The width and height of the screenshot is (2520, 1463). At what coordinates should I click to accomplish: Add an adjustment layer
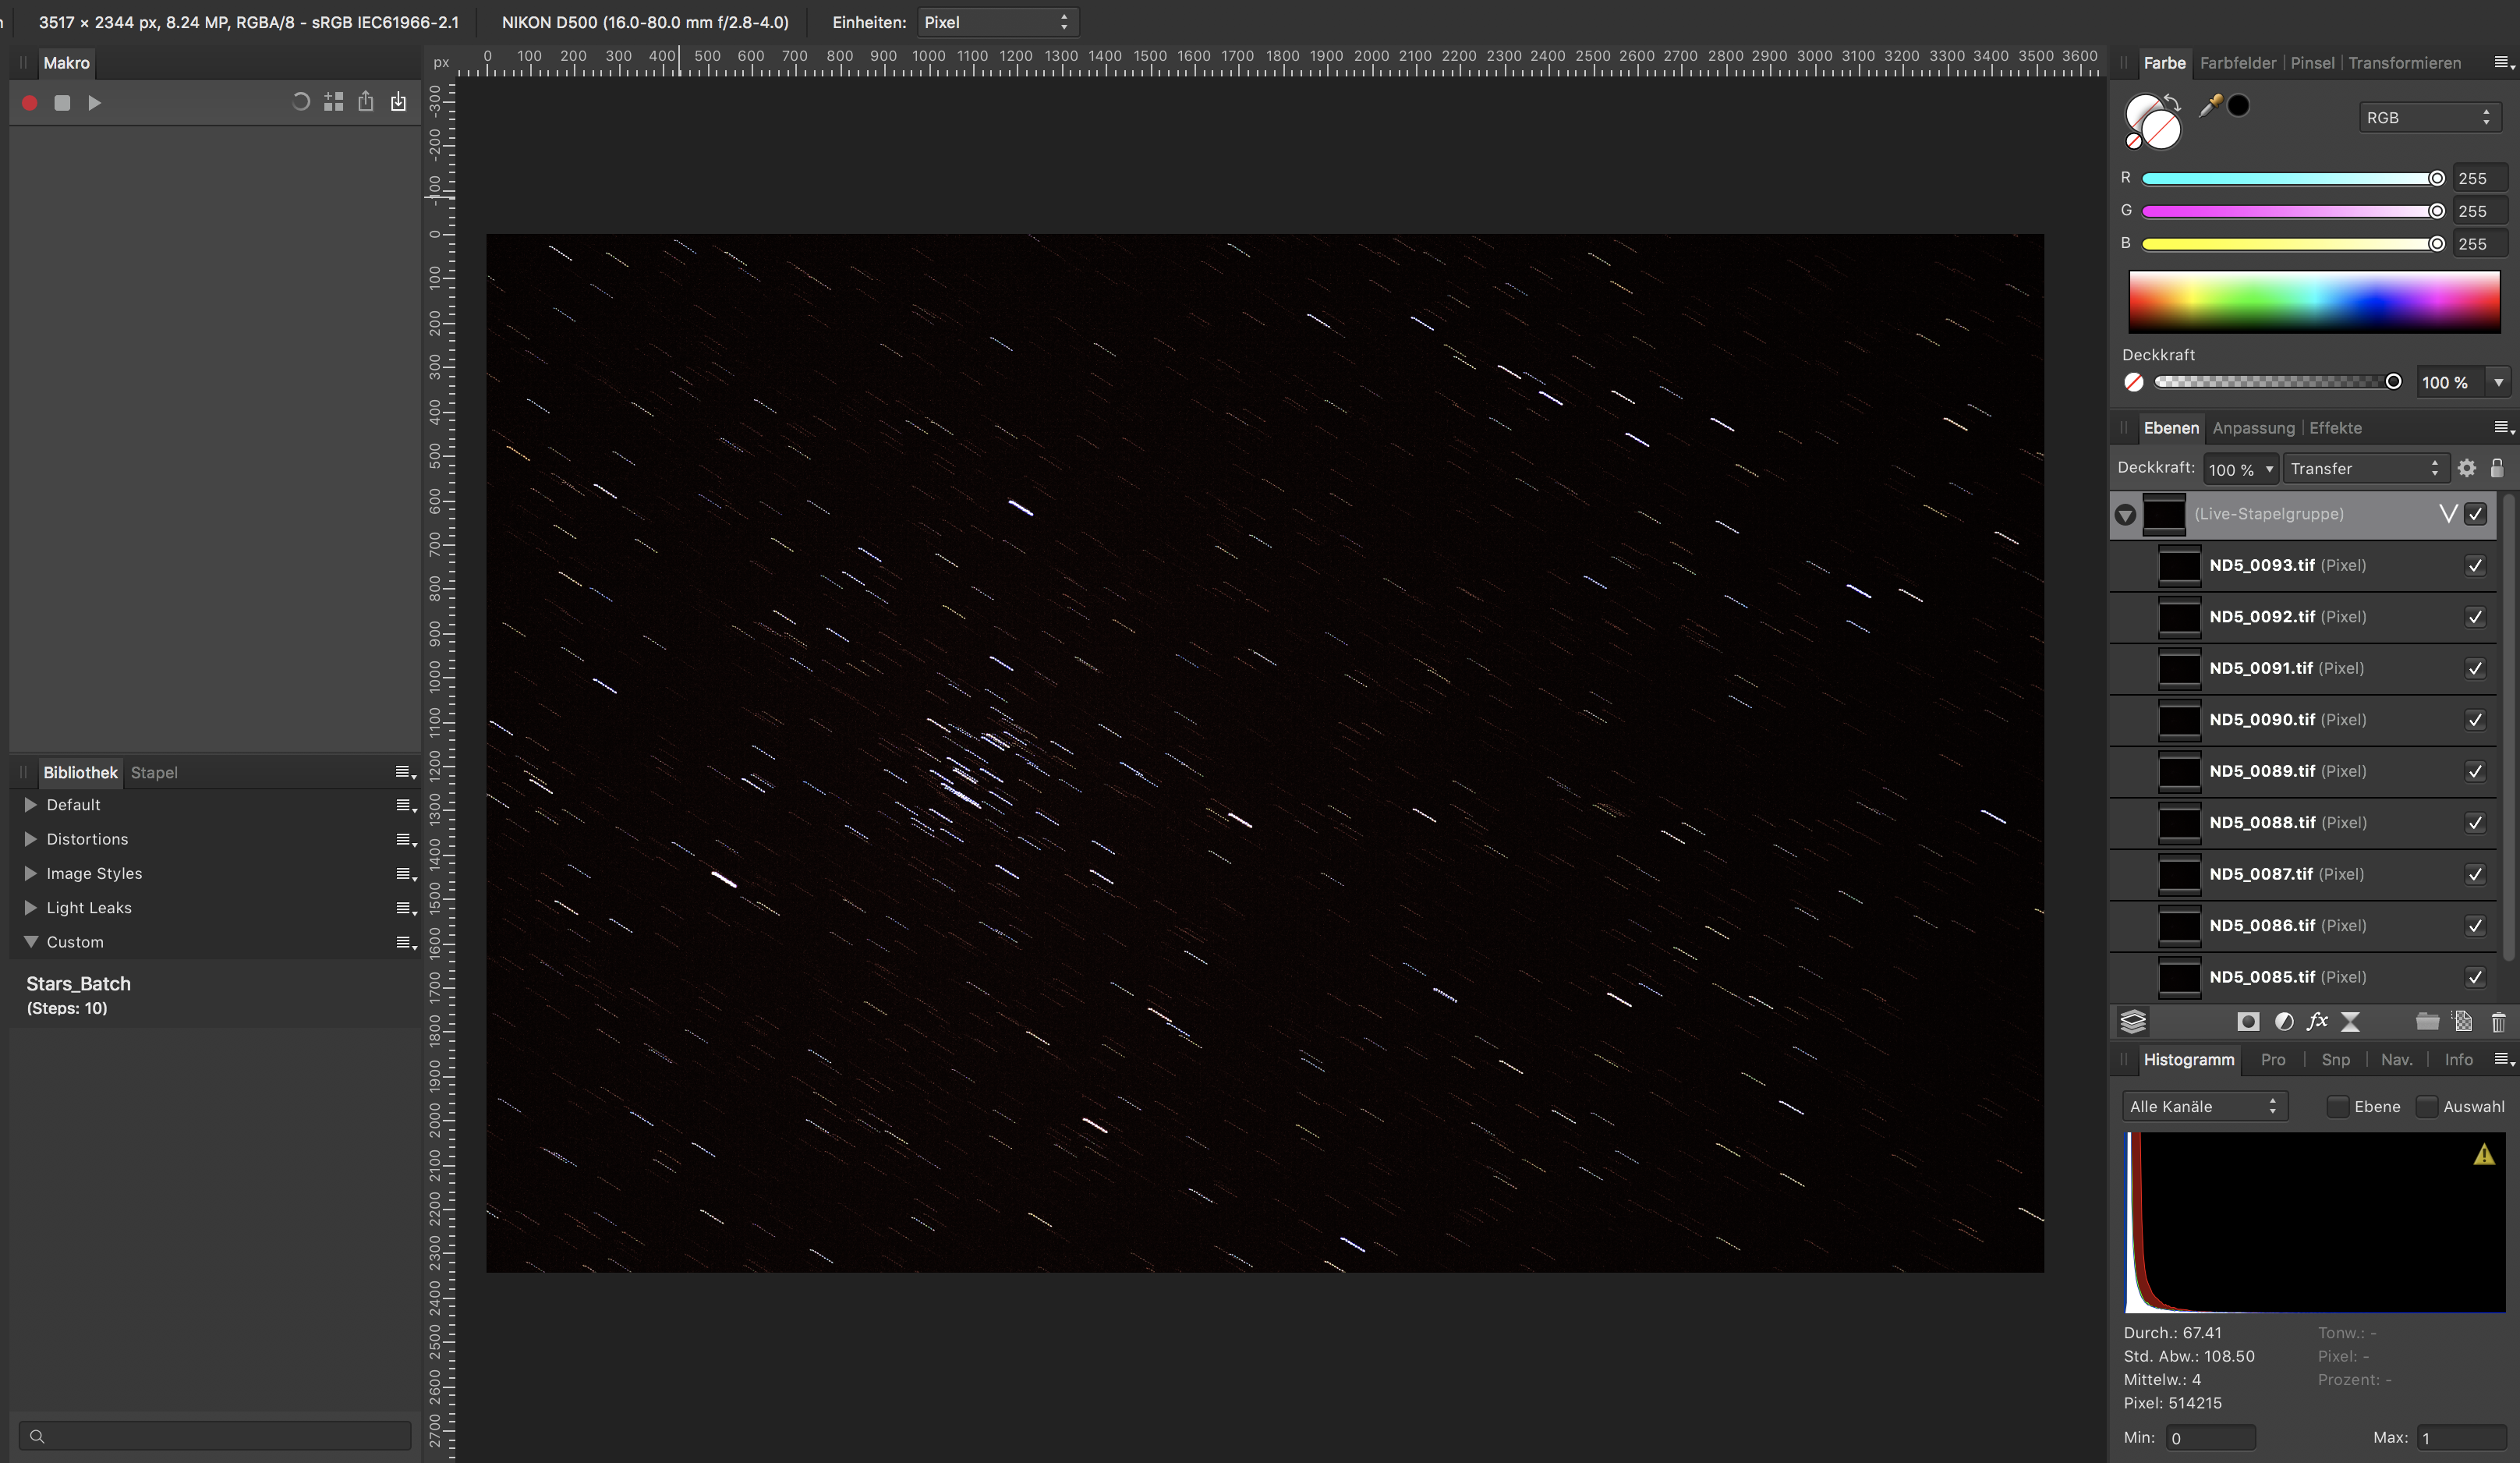pyautogui.click(x=2284, y=1022)
